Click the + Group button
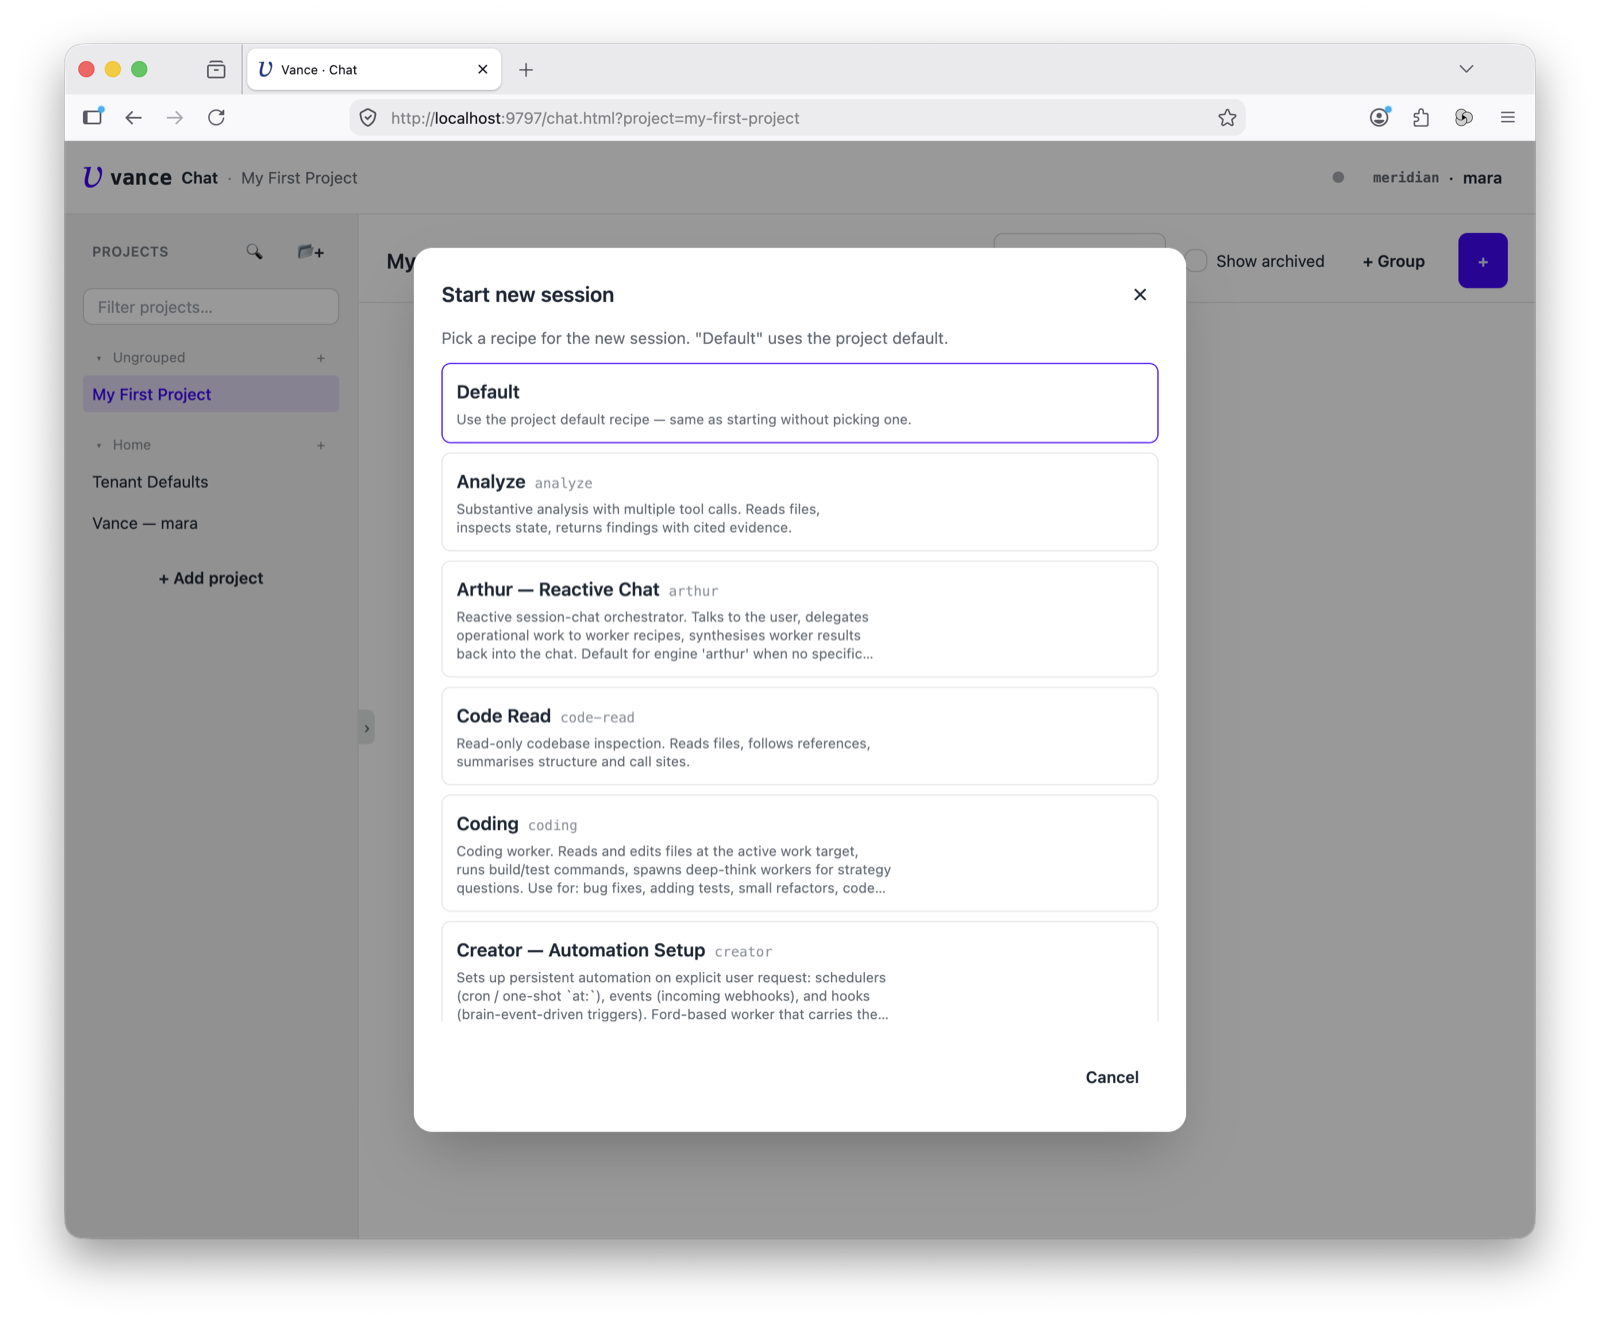This screenshot has width=1600, height=1324. tap(1393, 261)
